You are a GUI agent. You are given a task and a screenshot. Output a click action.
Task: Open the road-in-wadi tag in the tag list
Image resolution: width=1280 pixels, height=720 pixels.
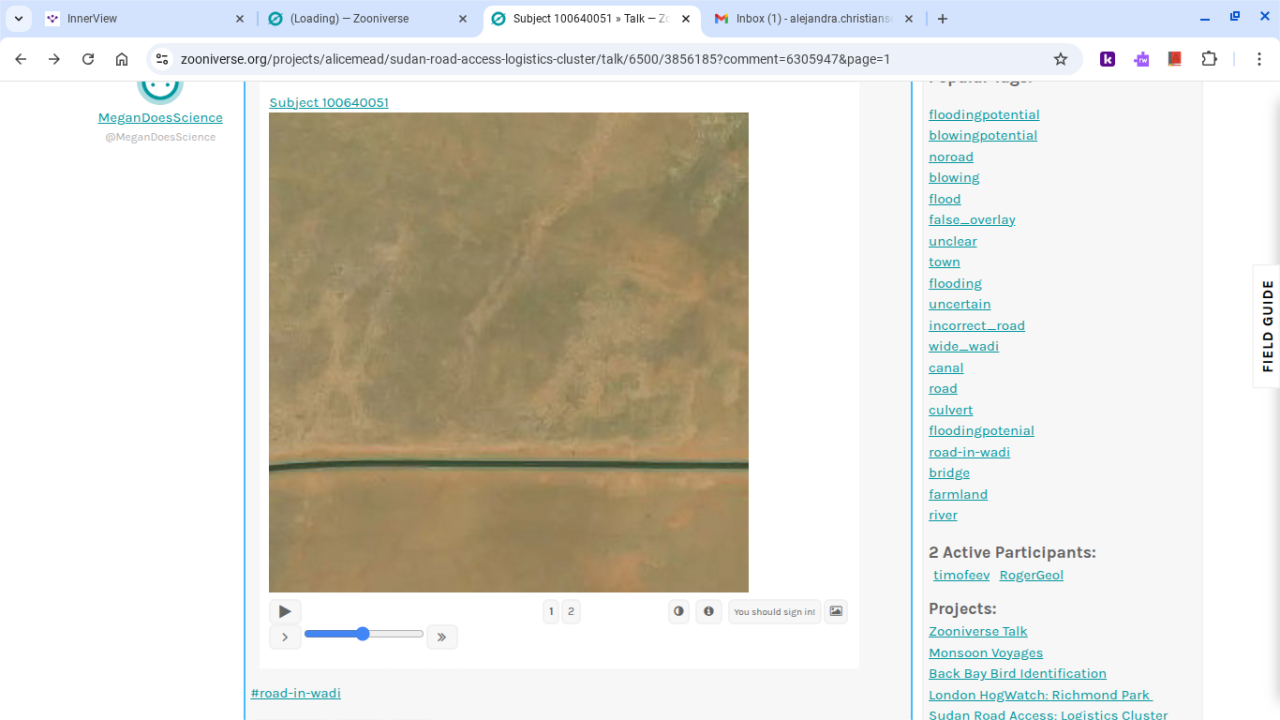970,451
